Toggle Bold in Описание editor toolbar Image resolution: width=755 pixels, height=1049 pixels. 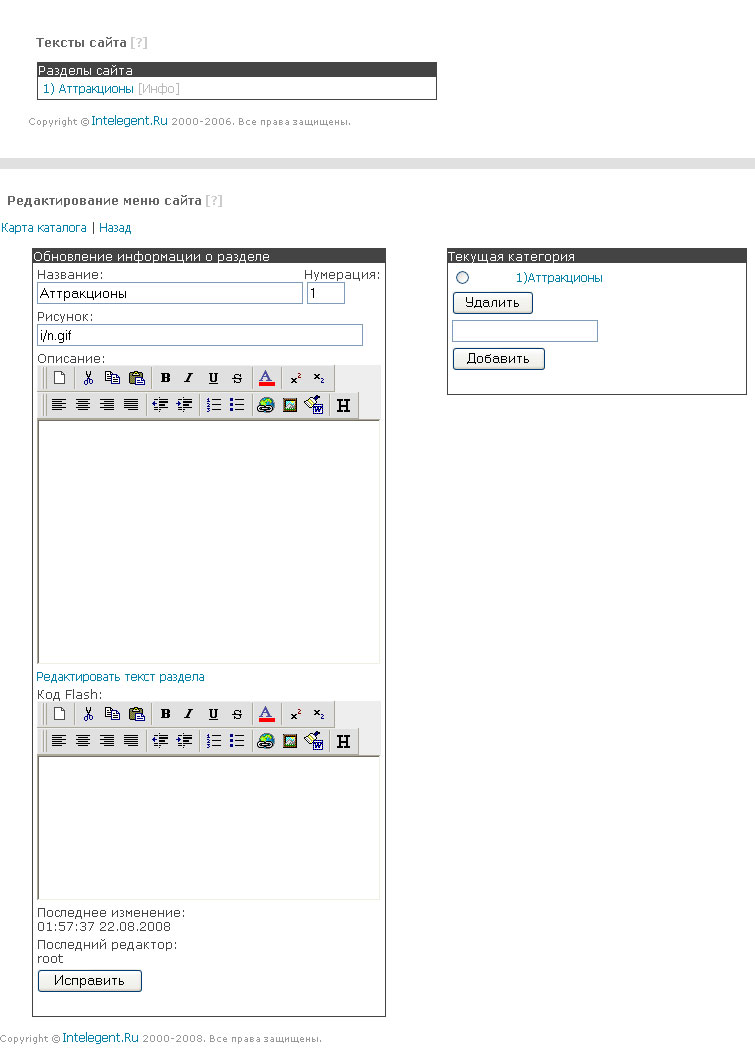click(165, 378)
